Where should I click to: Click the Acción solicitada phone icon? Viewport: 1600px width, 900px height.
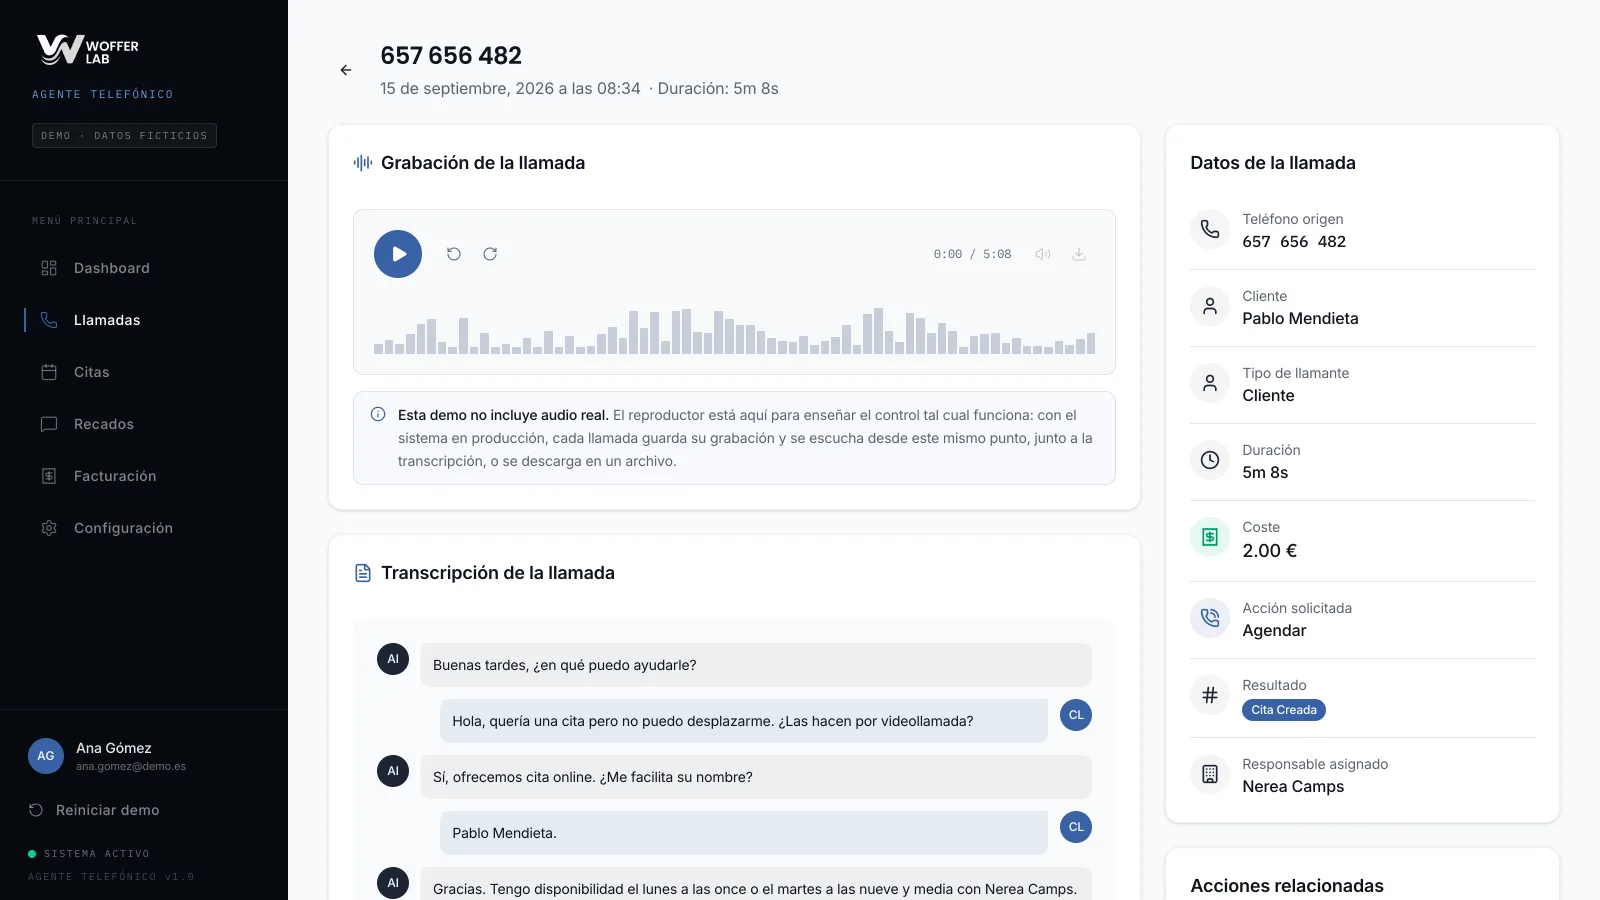click(1210, 618)
